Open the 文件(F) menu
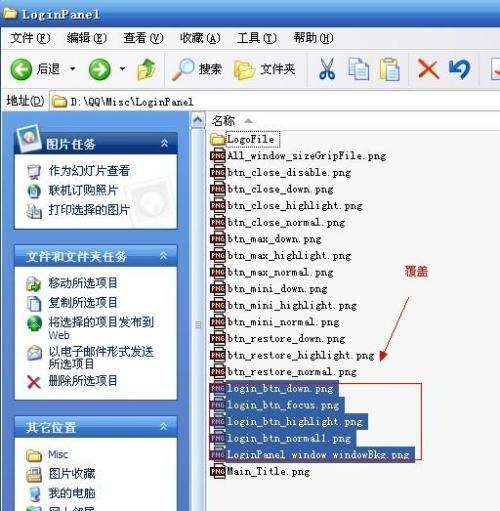This screenshot has height=511, width=500. [30, 38]
